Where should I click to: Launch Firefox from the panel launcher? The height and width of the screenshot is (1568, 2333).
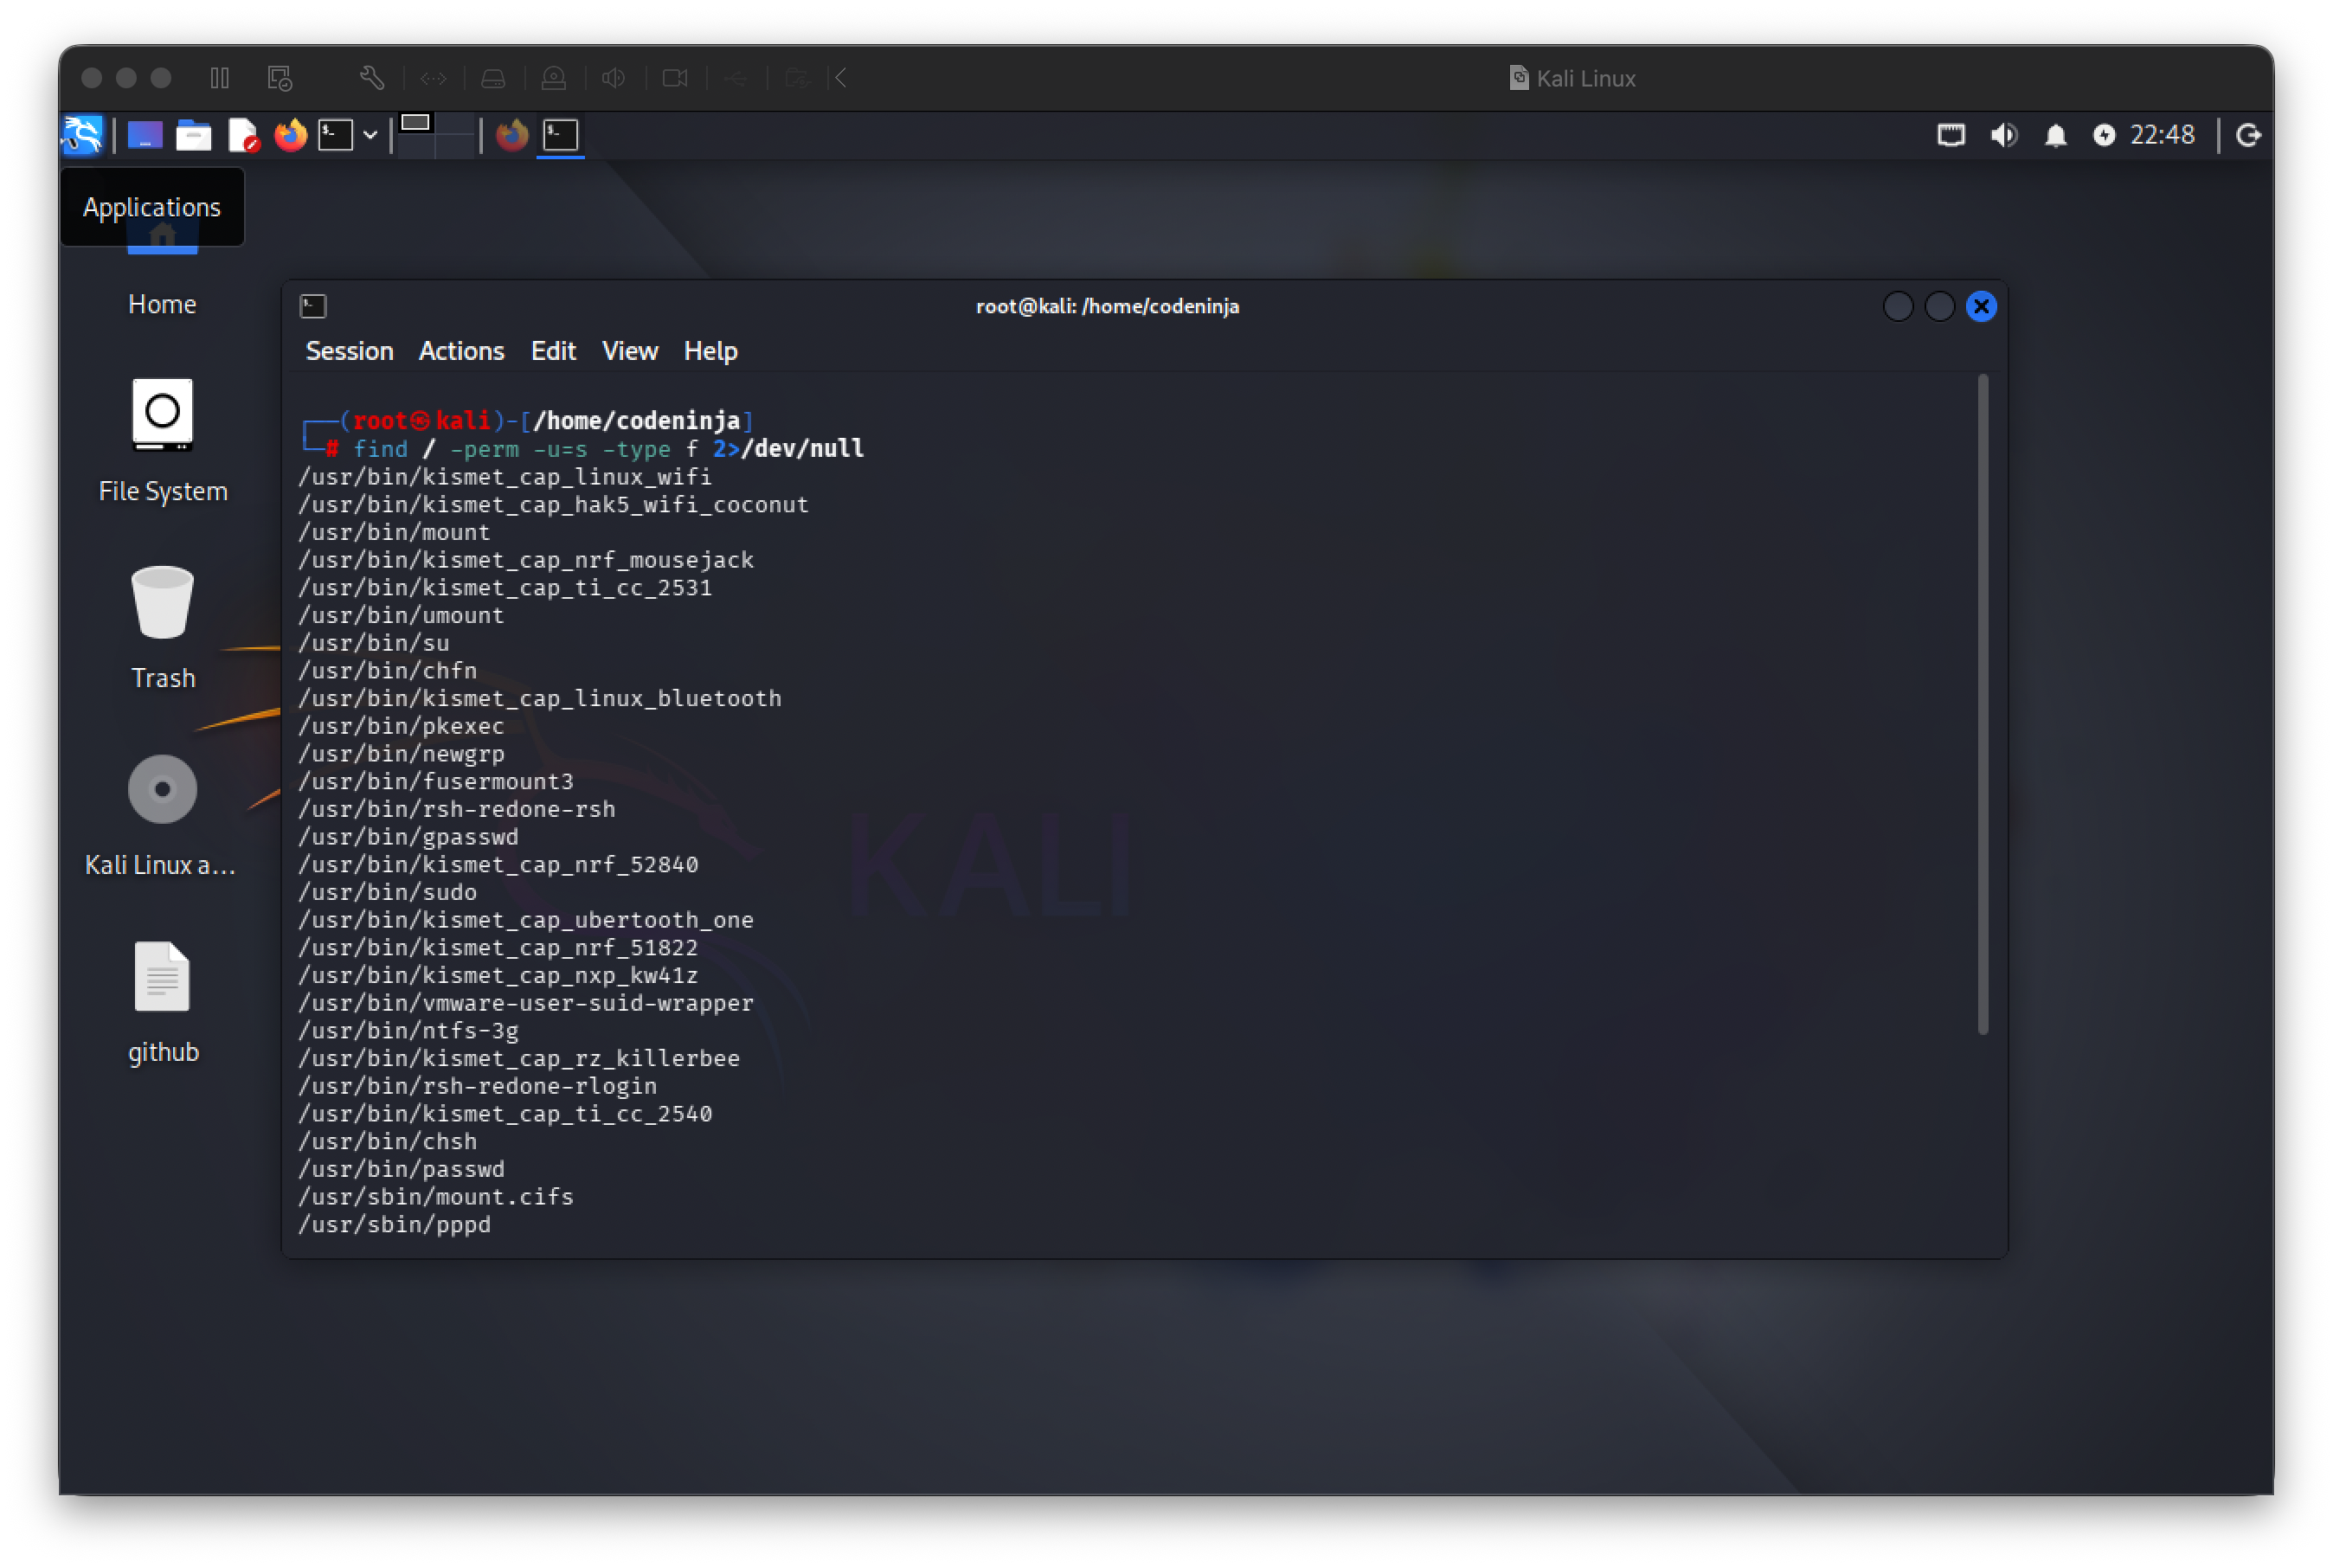[x=291, y=135]
